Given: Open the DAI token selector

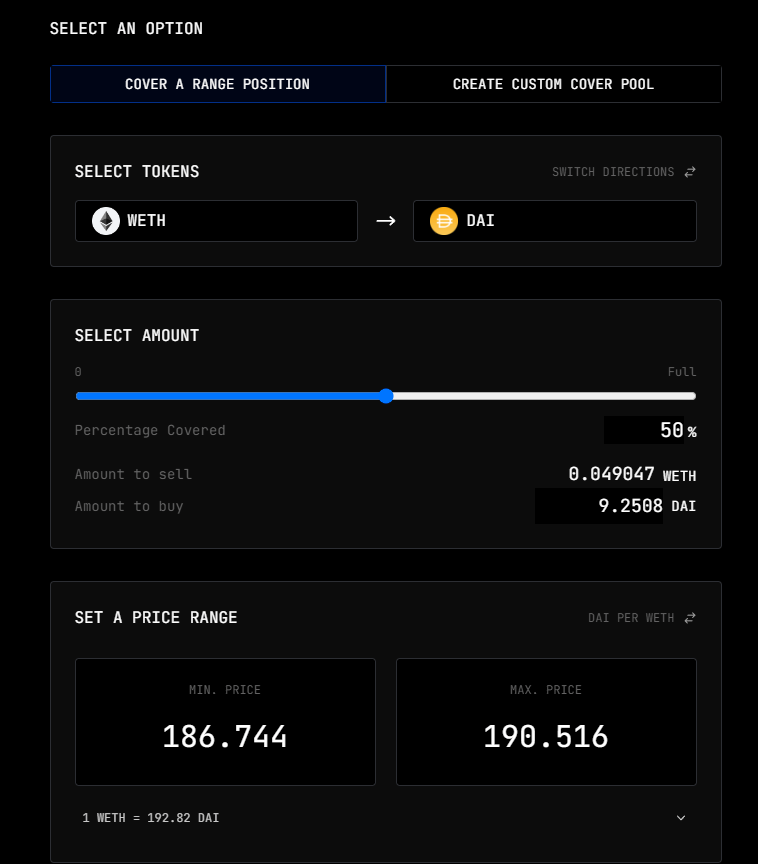Looking at the screenshot, I should (555, 221).
